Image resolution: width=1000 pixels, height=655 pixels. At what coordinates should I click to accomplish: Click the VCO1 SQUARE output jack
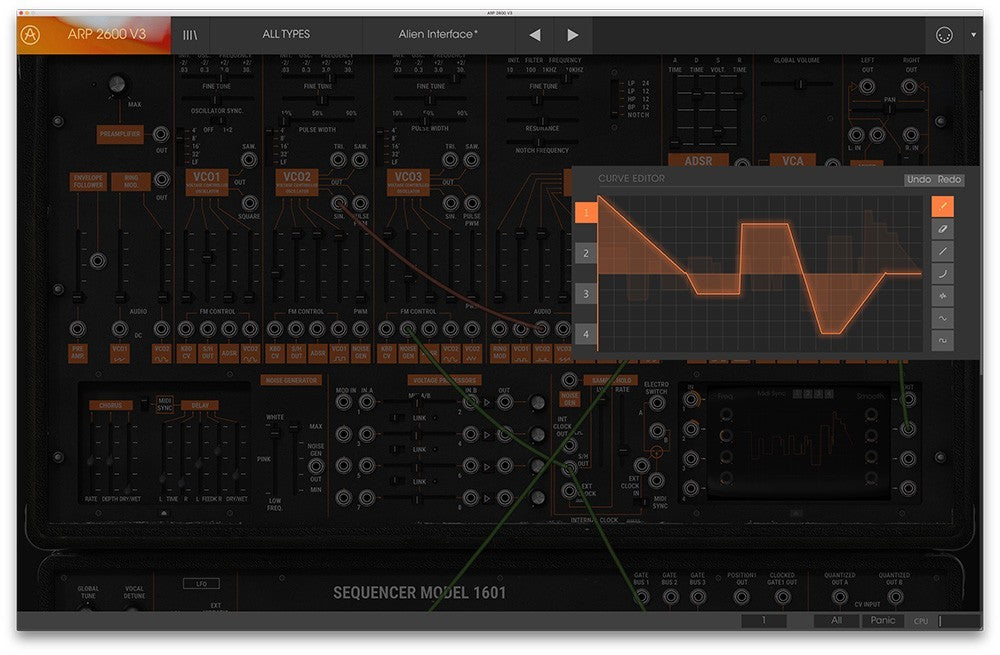tap(249, 203)
